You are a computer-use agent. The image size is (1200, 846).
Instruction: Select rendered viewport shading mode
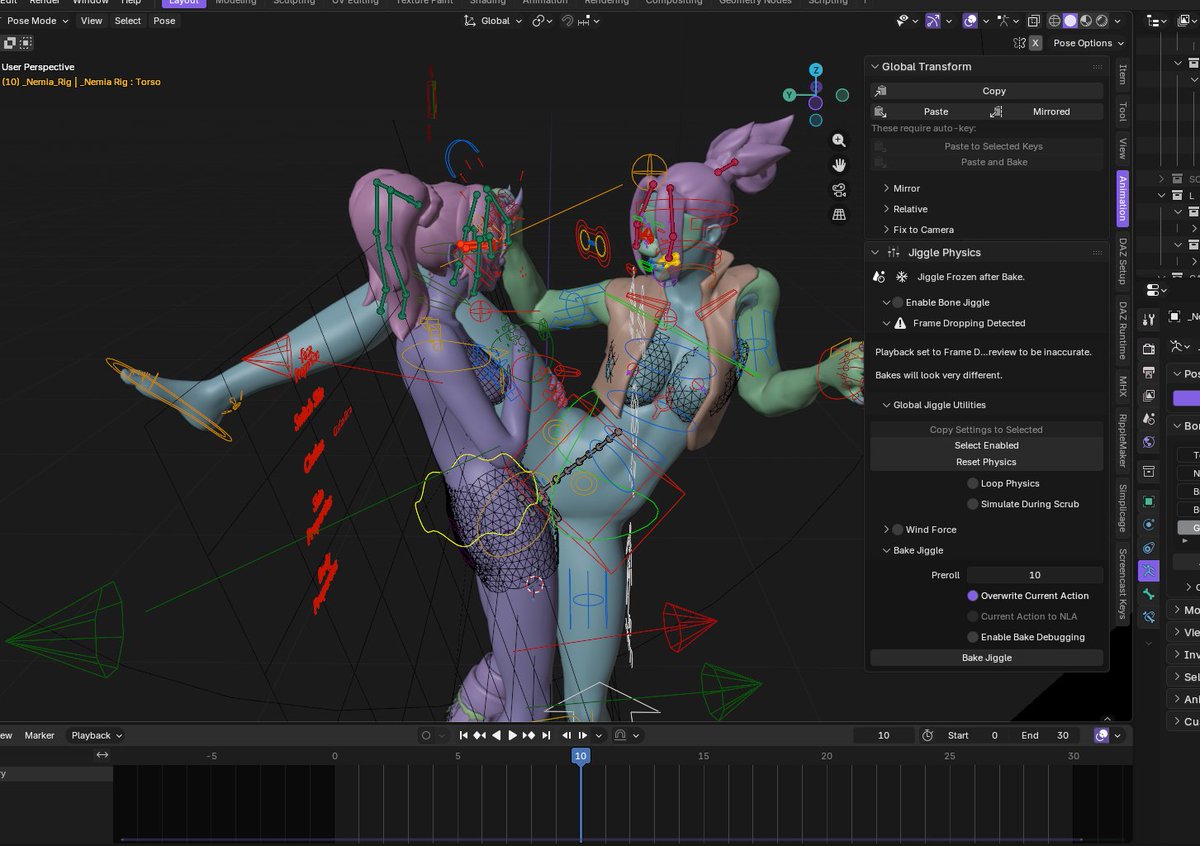click(1102, 20)
